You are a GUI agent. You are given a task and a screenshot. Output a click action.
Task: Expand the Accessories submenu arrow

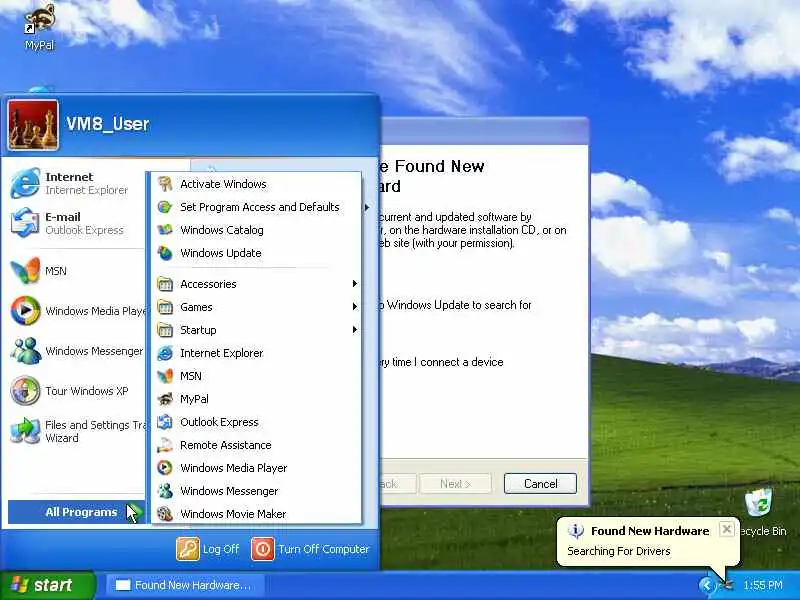tap(355, 284)
